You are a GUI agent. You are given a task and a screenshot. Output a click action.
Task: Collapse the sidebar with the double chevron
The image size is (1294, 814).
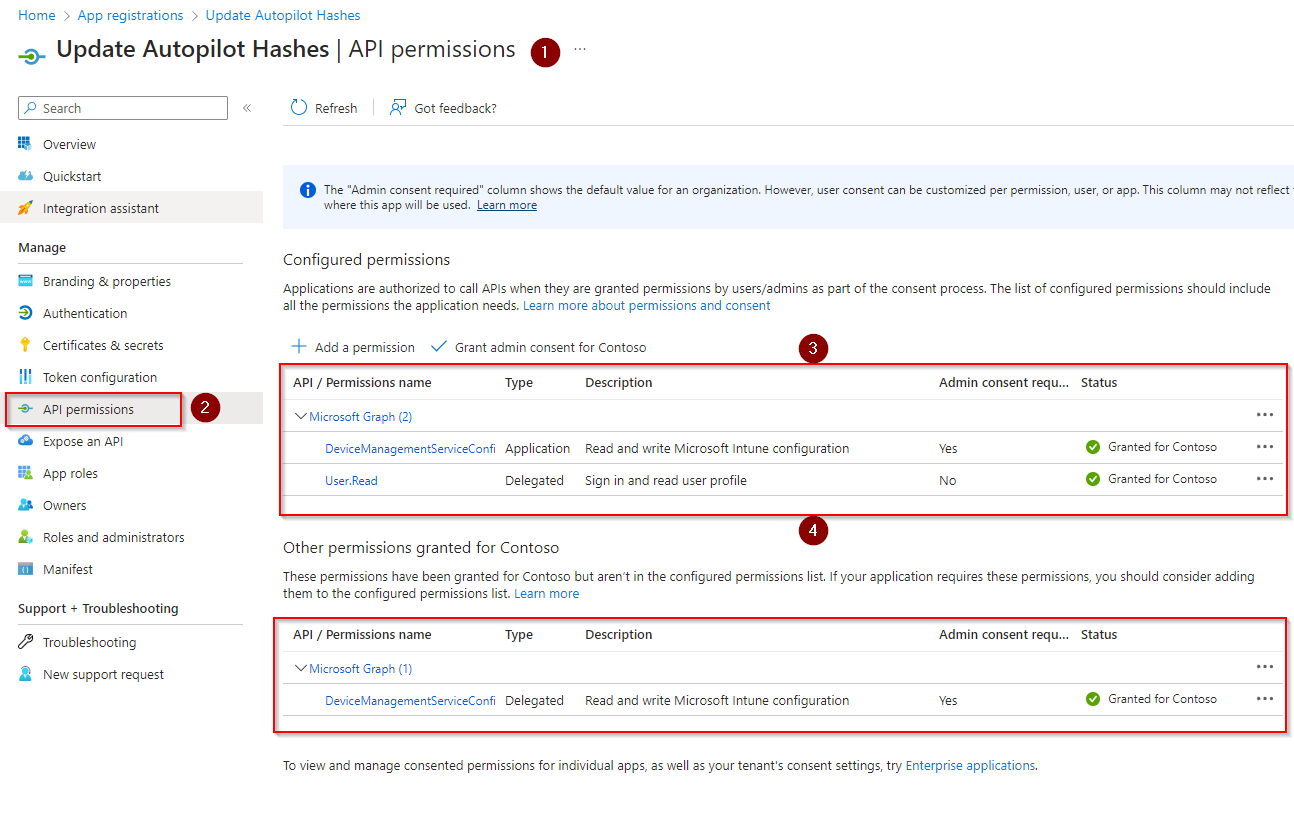tap(247, 108)
